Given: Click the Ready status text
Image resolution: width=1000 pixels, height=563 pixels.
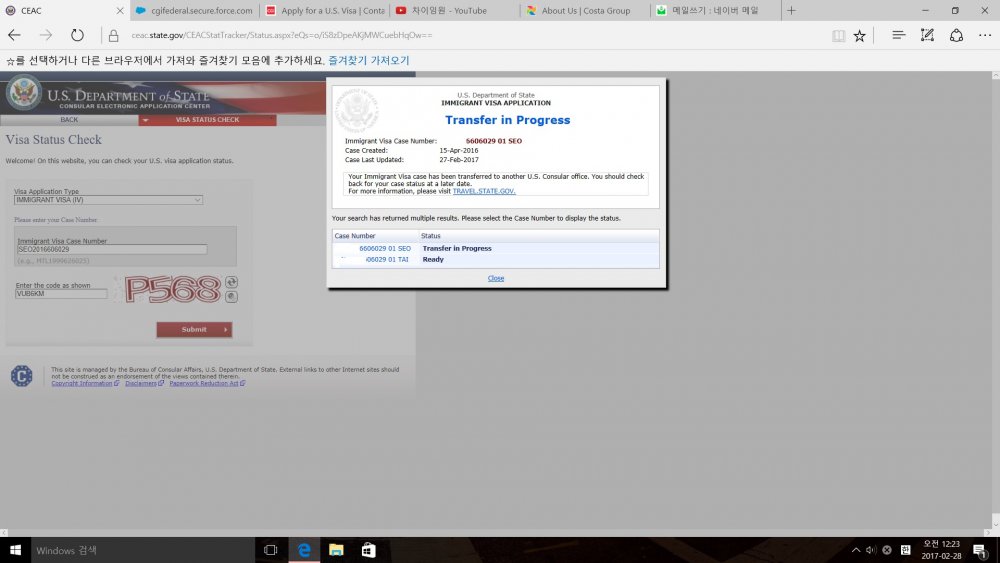Looking at the screenshot, I should tap(433, 260).
